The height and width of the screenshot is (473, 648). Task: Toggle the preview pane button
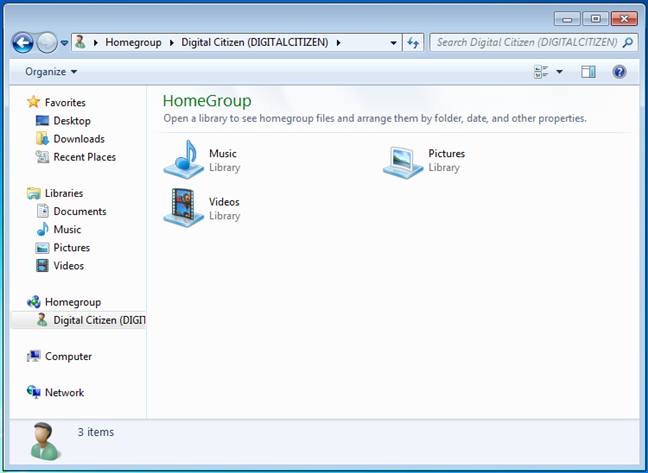tap(588, 72)
